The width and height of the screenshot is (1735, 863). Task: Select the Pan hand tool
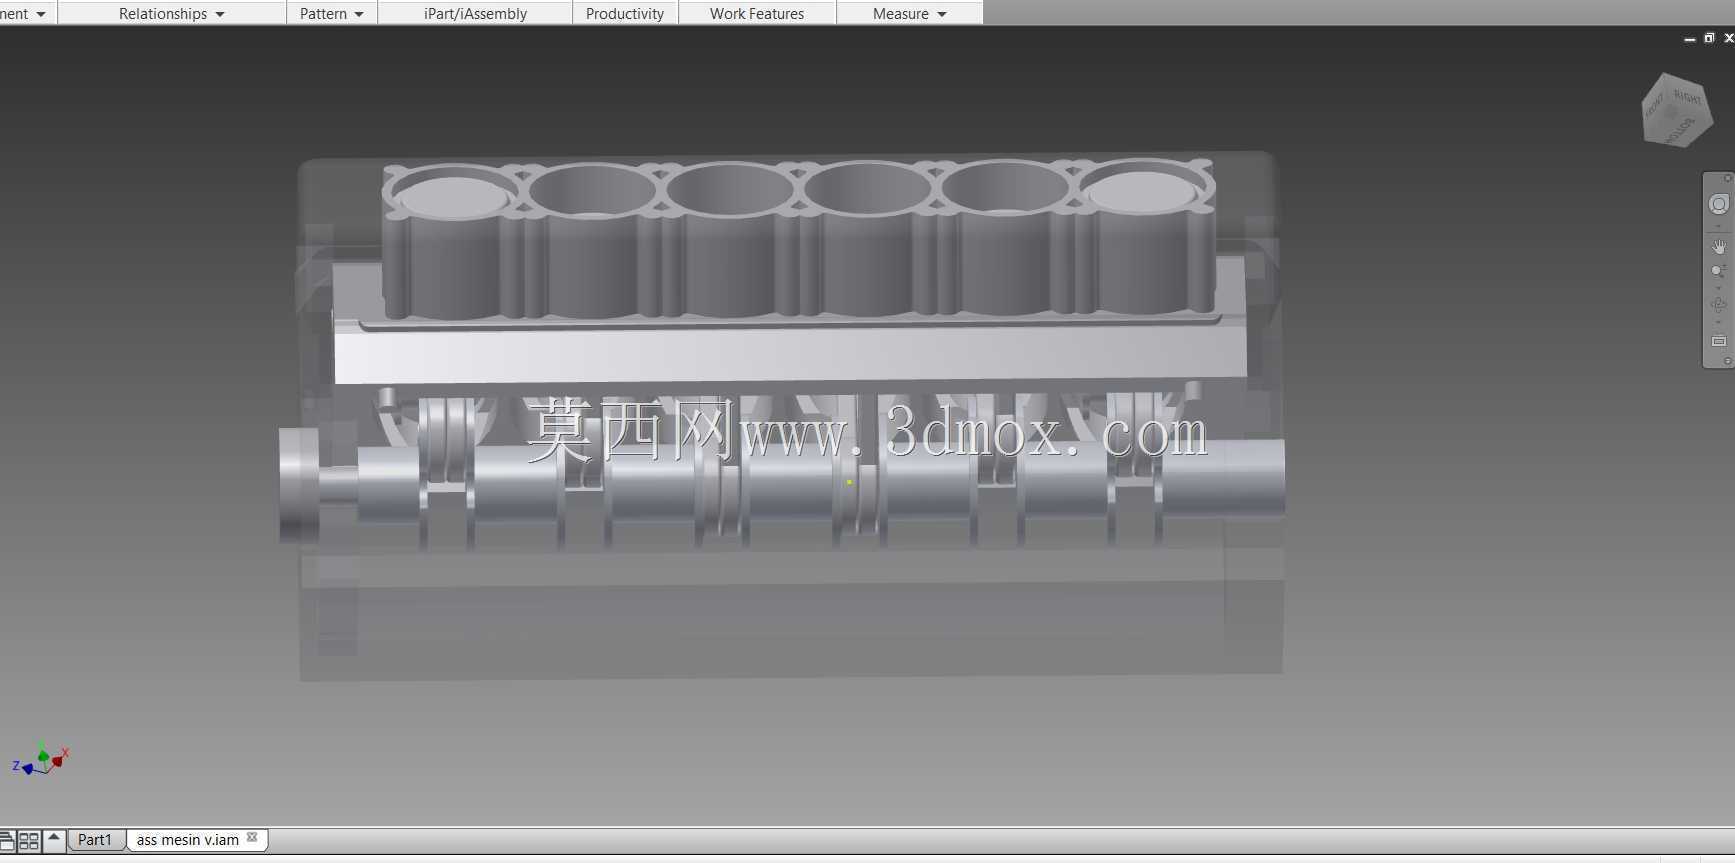coord(1718,246)
